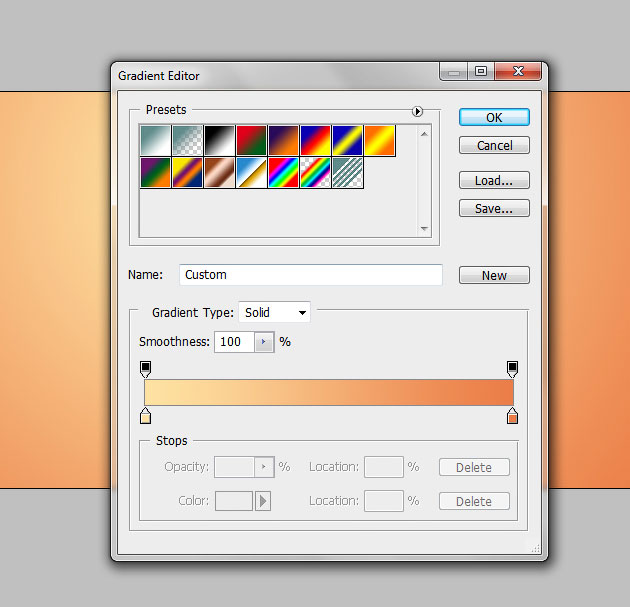Close the Gradient Editor dialog

518,72
